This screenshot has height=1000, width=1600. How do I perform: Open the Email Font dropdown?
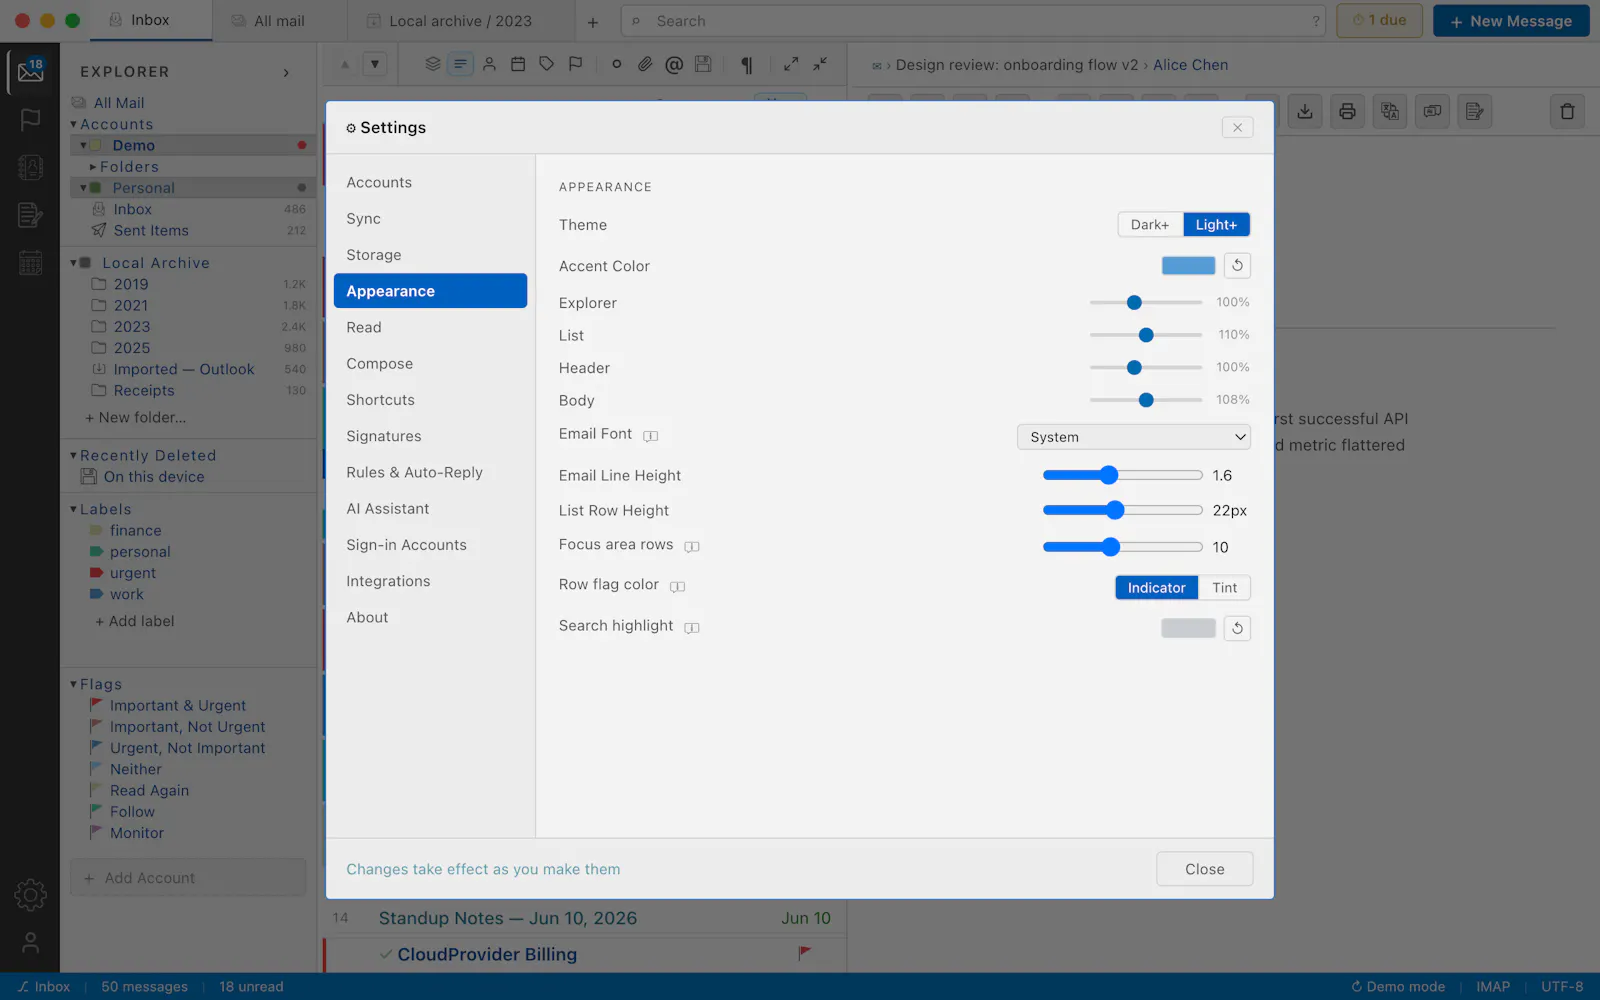(x=1134, y=437)
